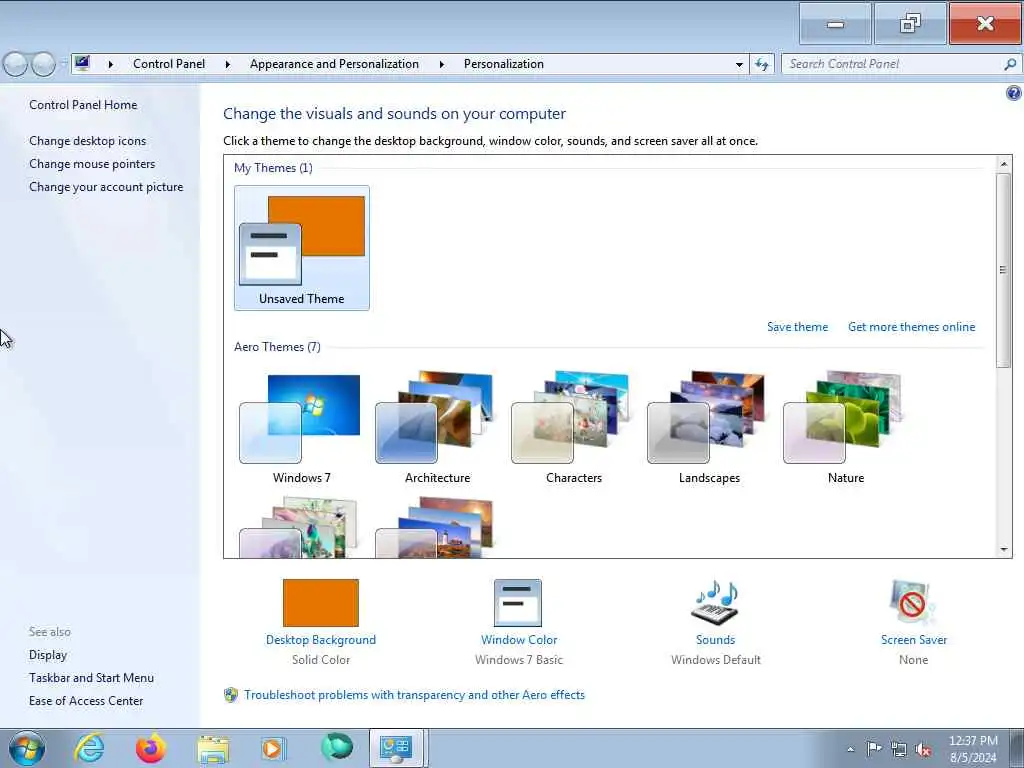Click the help question mark icon
This screenshot has width=1024, height=768.
(x=1014, y=93)
